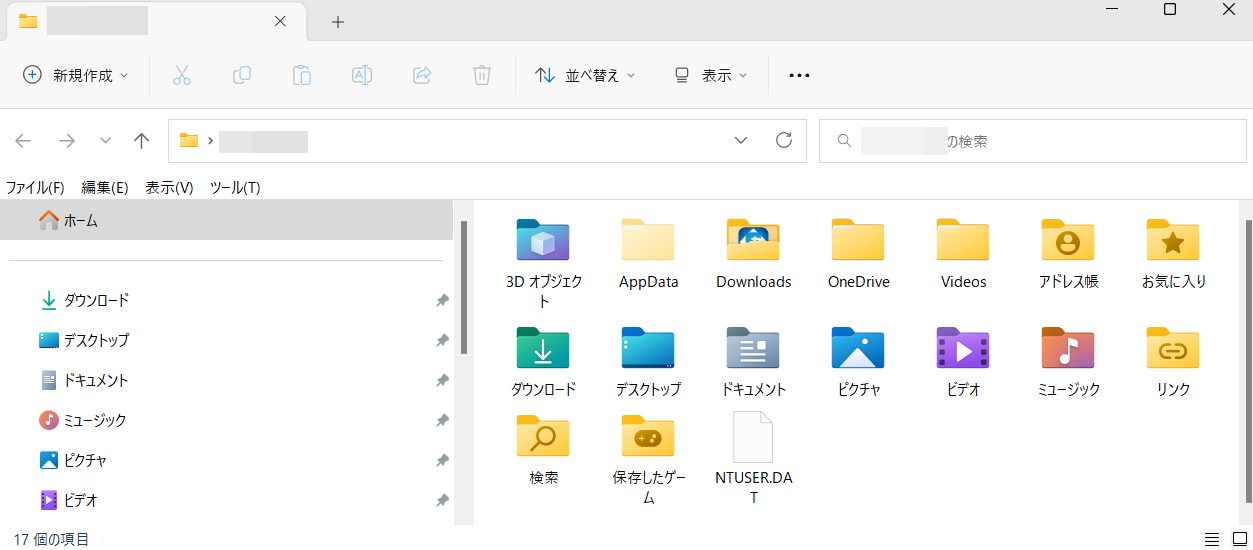Select the リンク folder
Screen dimensions: 1253x550
coord(1173,361)
